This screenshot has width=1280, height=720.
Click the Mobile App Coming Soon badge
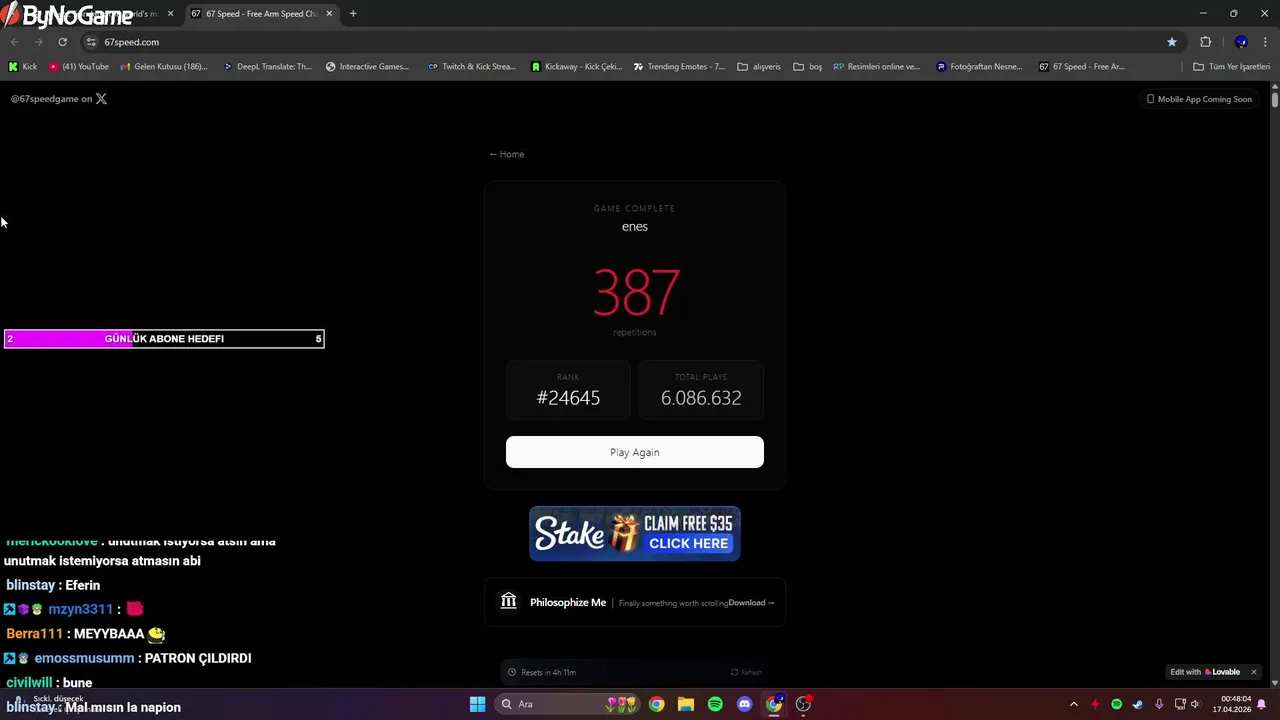(x=1199, y=99)
